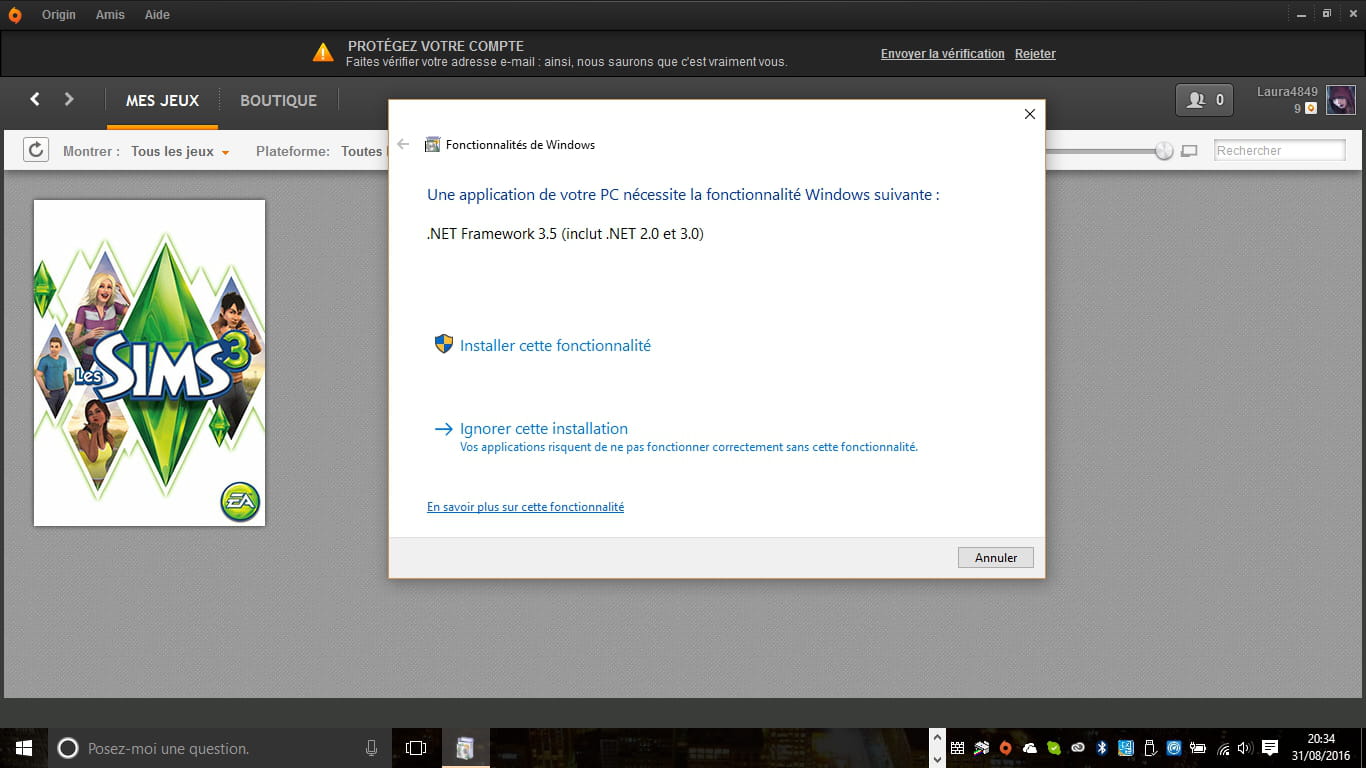
Task: Click the Origin points icon next to 9
Action: (x=1311, y=108)
